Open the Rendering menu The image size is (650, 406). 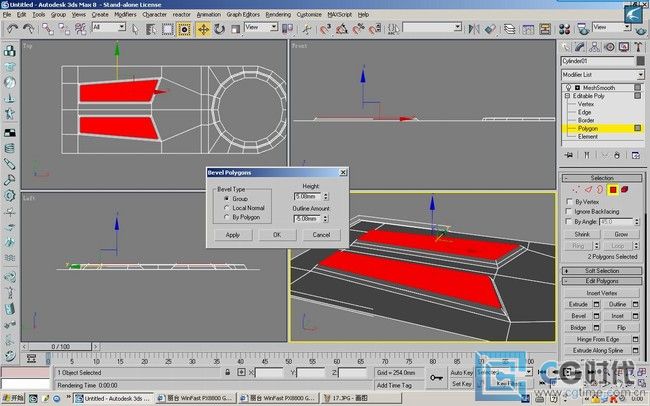point(278,14)
